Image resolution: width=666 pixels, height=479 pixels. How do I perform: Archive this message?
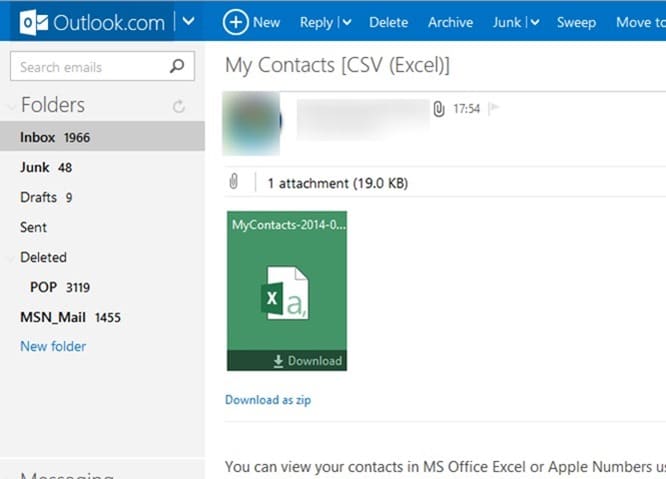450,22
